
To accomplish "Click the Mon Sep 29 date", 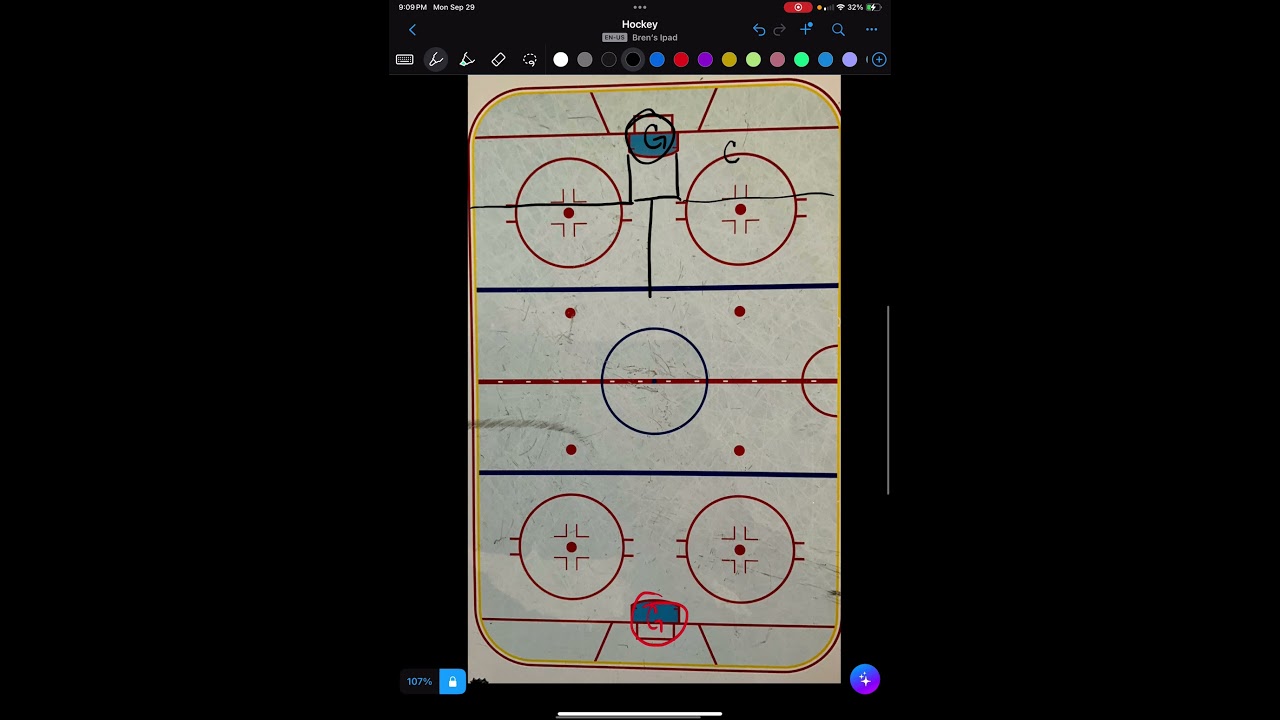I will [x=454, y=7].
